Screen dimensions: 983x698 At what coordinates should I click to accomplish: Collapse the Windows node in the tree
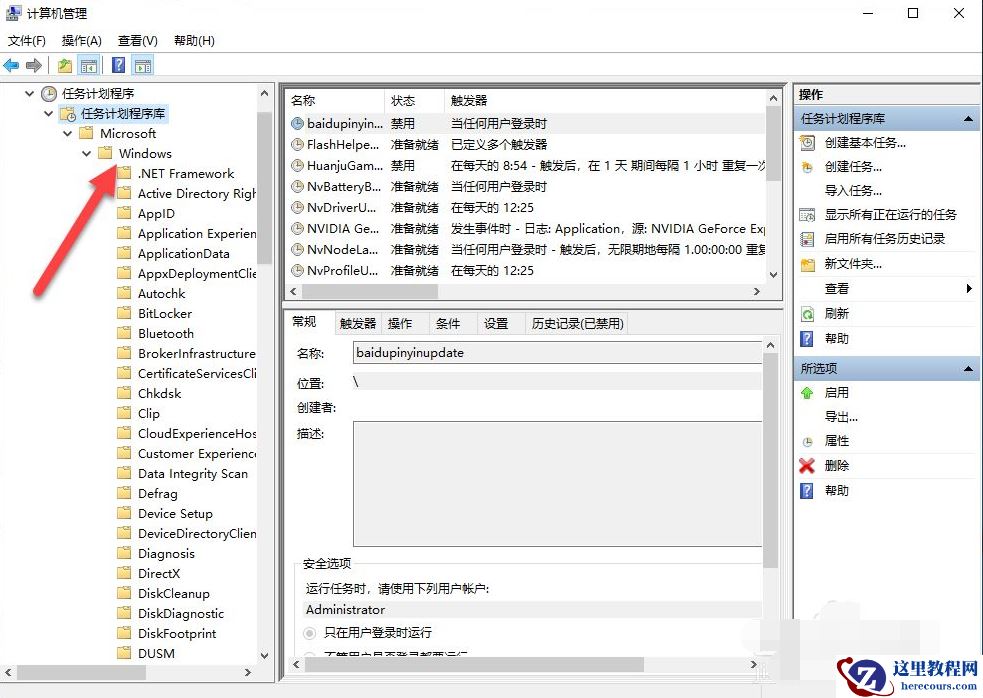[86, 153]
